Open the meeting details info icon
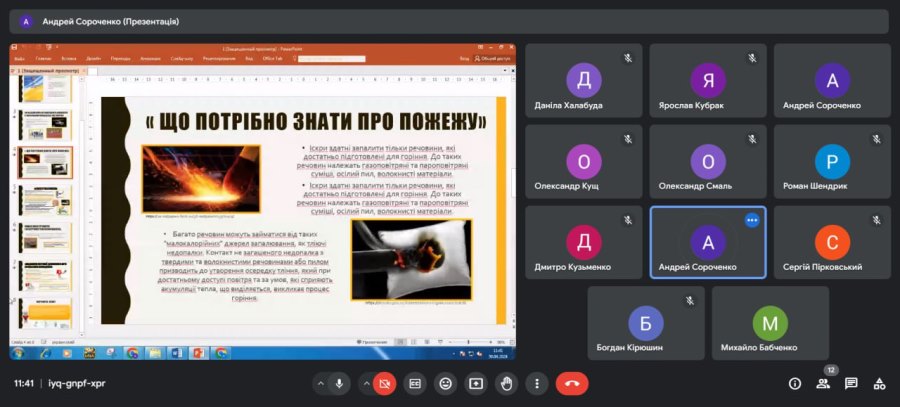Screen dimensions: 900x407 (795, 383)
